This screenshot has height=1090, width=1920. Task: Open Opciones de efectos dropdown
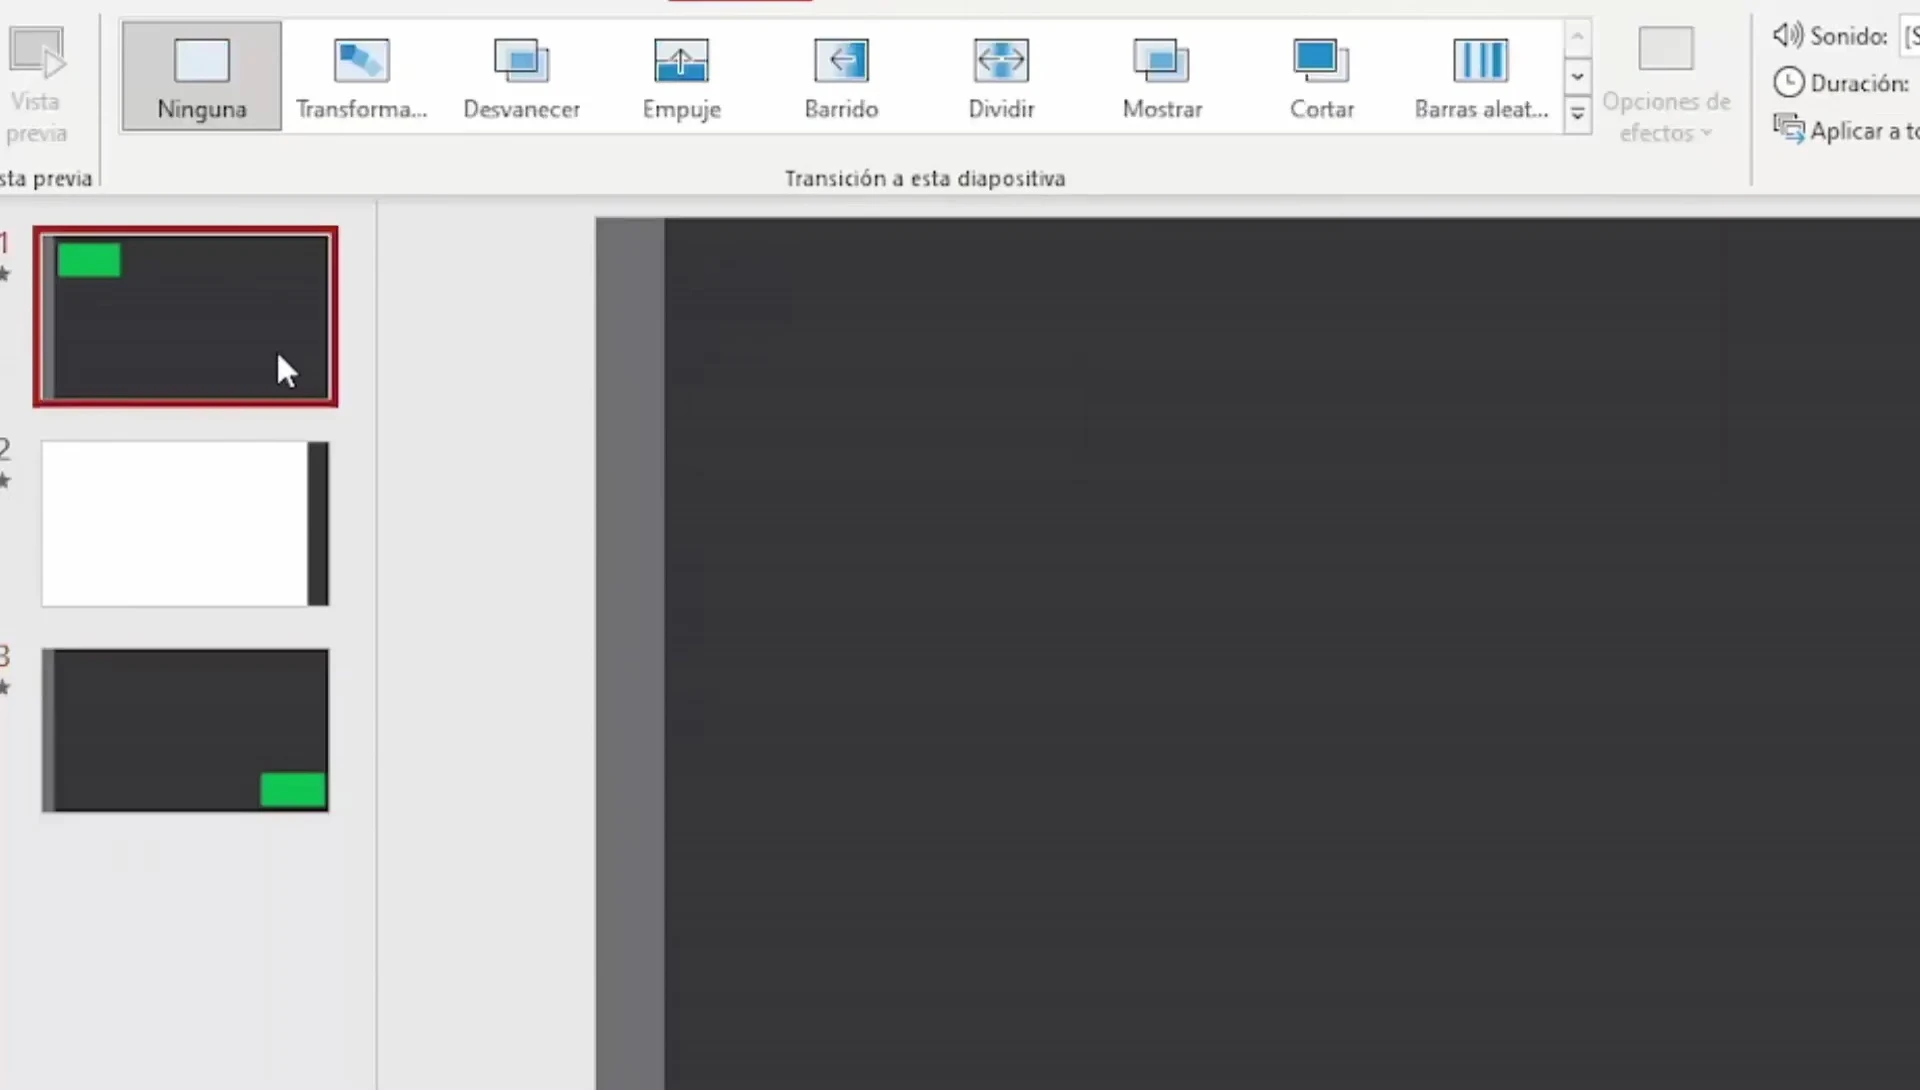click(x=1666, y=86)
